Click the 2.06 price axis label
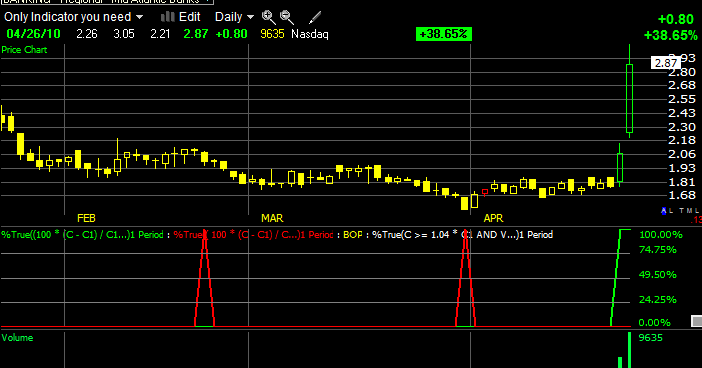Viewport: 702px width, 368px height. [x=682, y=154]
